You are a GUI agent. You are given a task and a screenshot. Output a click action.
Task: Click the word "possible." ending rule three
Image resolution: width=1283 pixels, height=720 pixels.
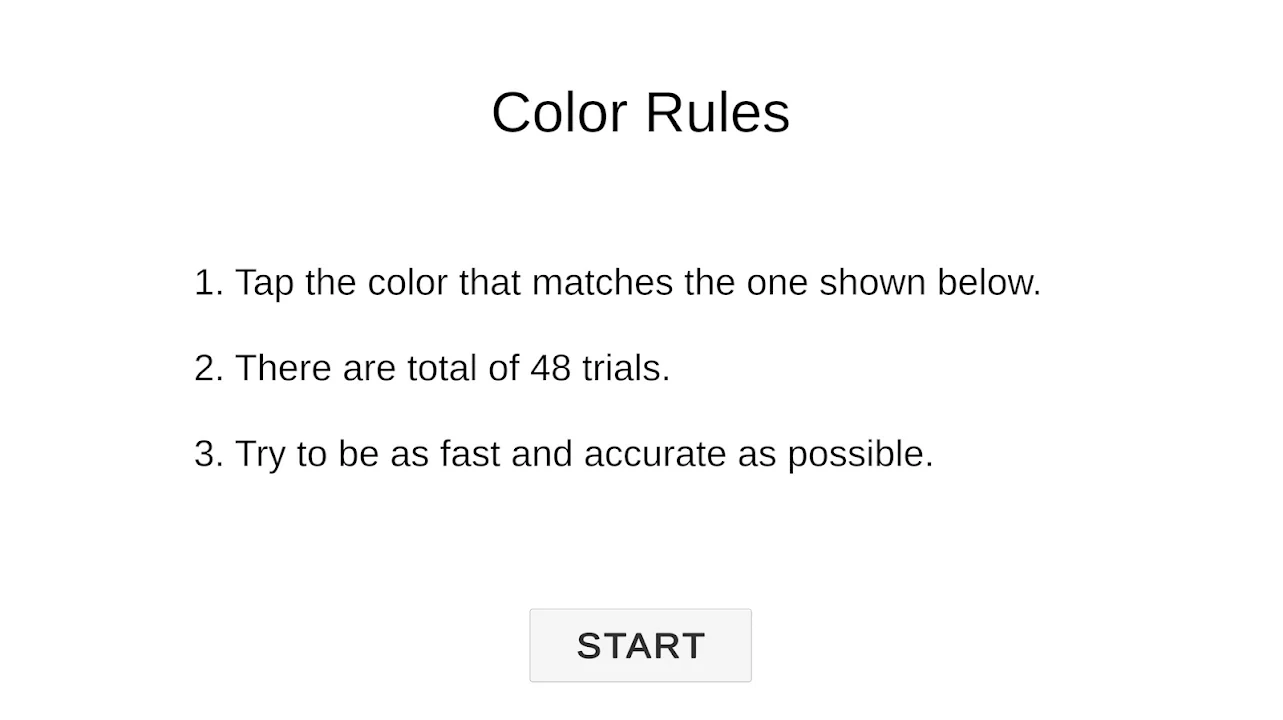860,455
